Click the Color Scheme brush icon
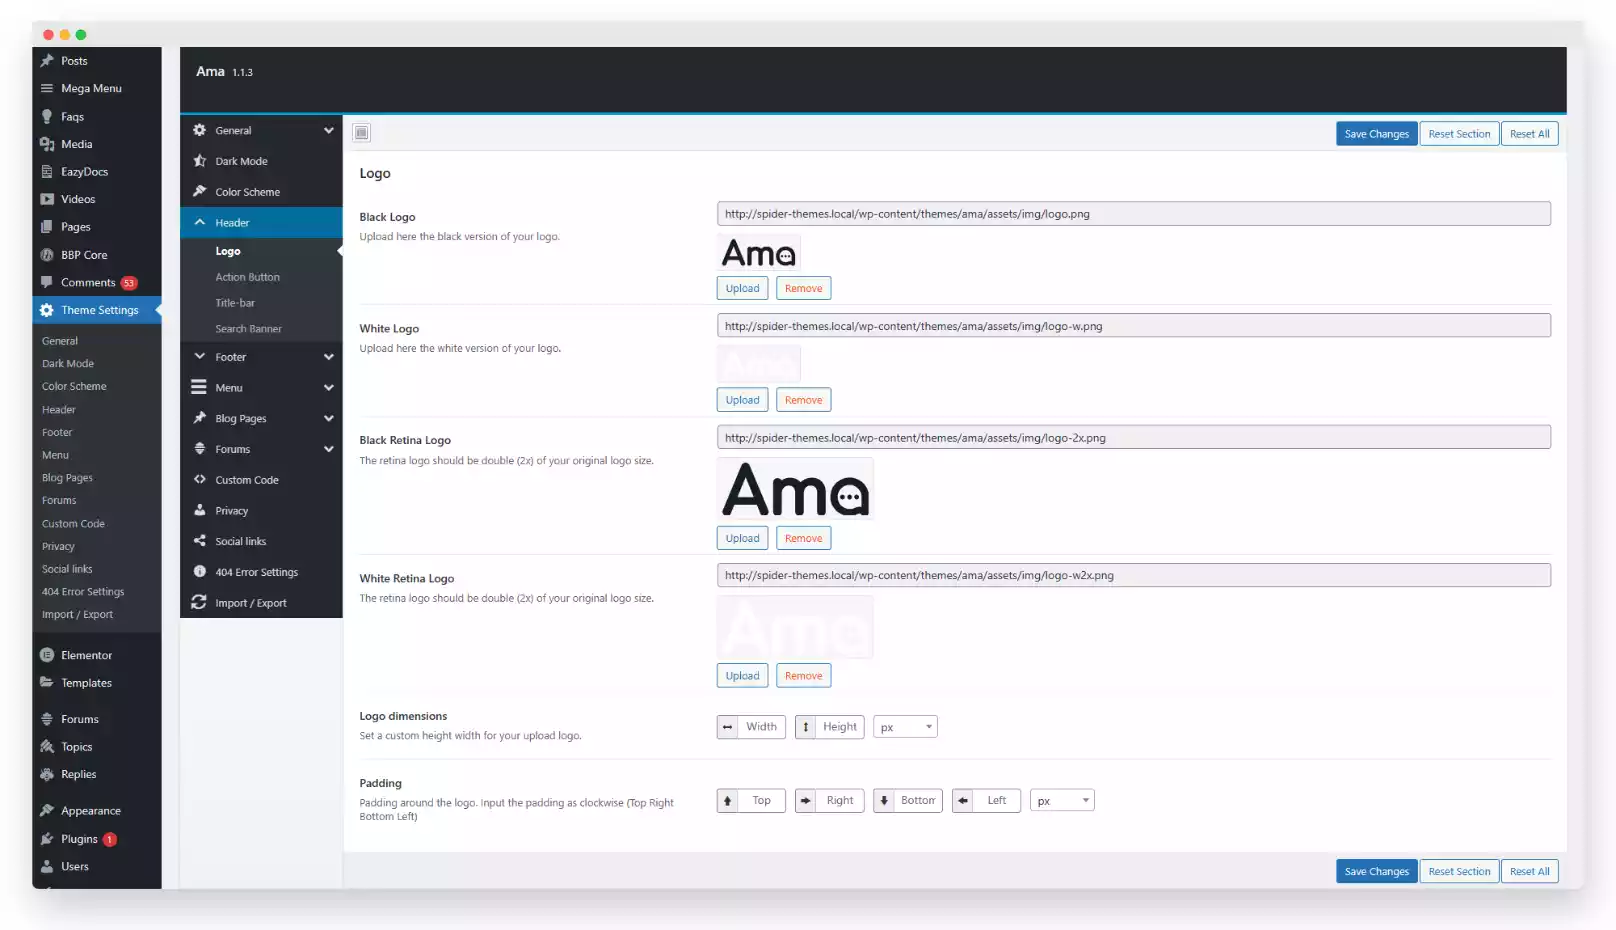The image size is (1616, 930). point(199,191)
